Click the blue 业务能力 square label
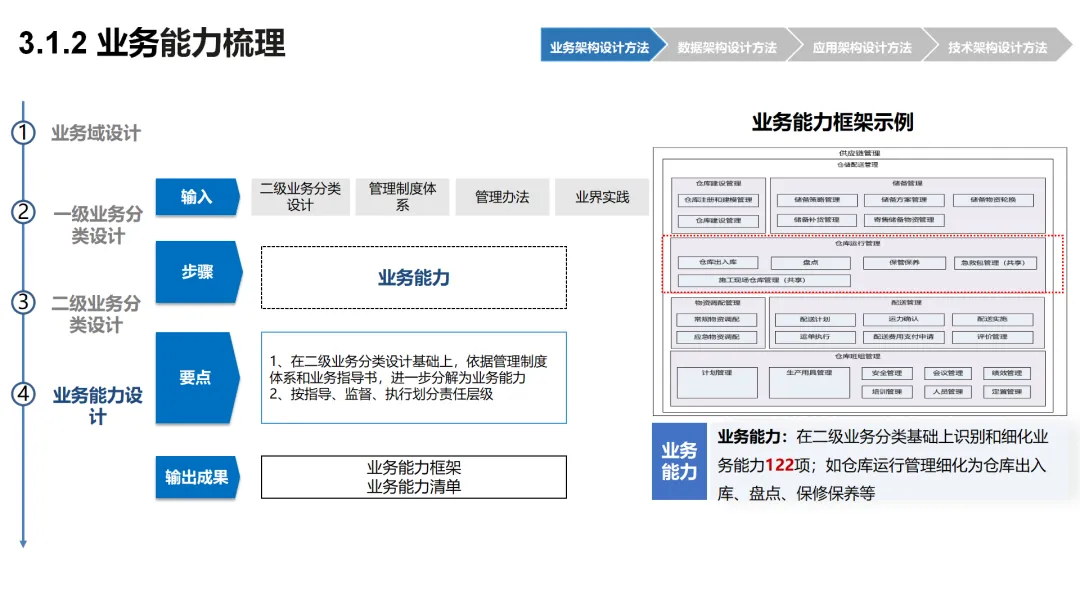 [x=679, y=461]
